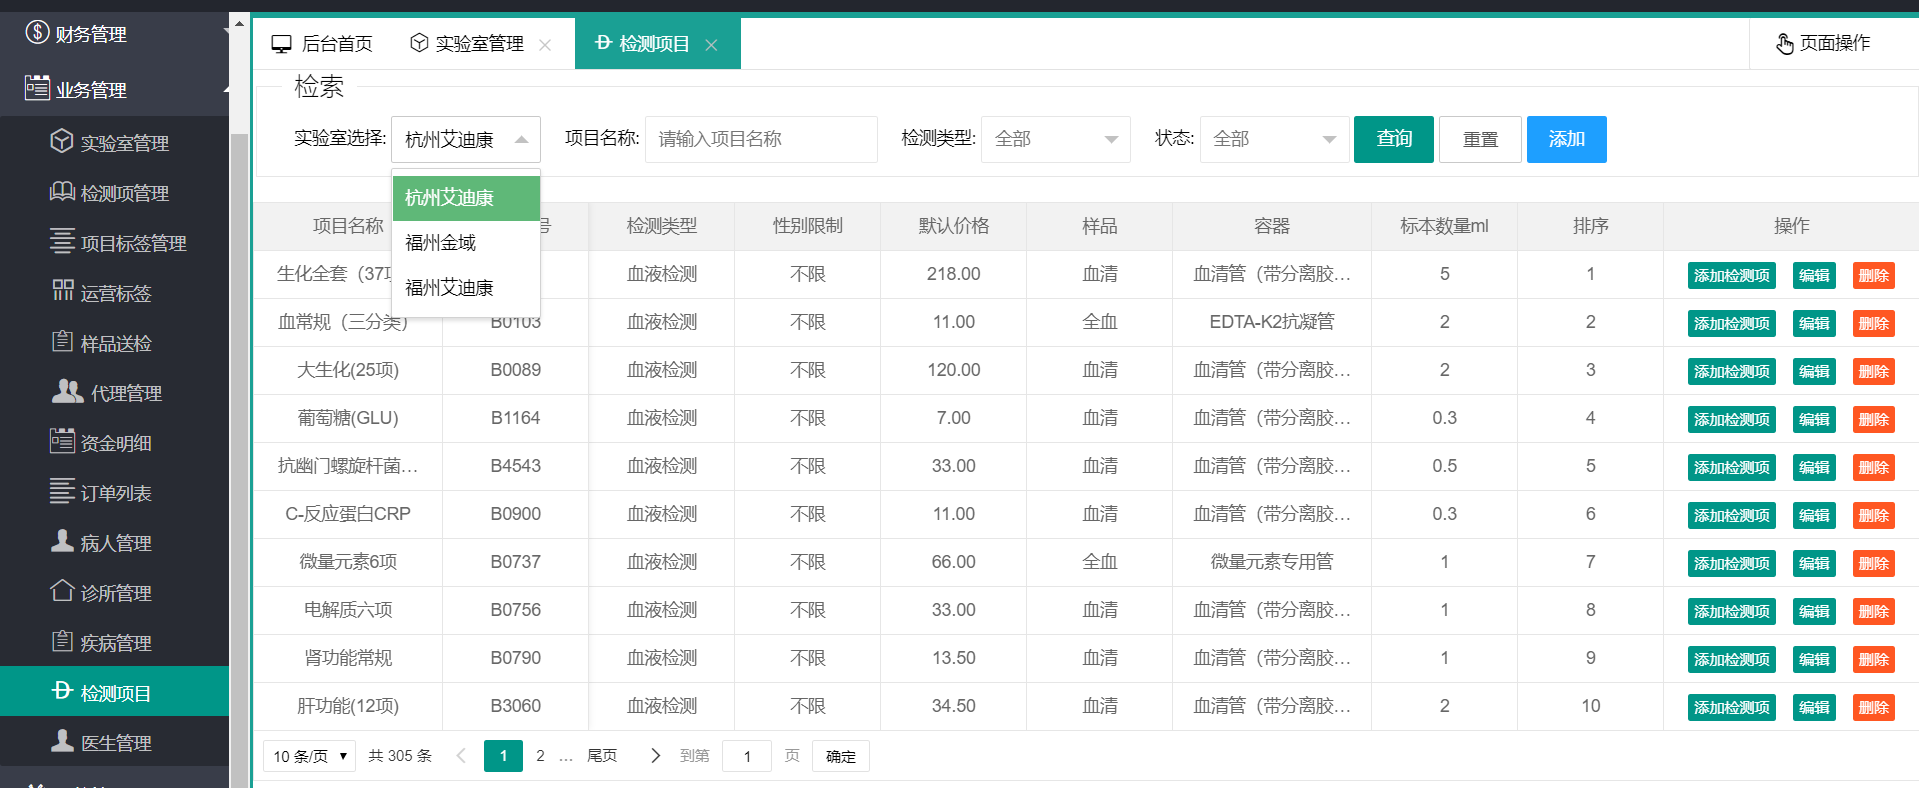
Task: Go to page 2
Action: pyautogui.click(x=540, y=756)
